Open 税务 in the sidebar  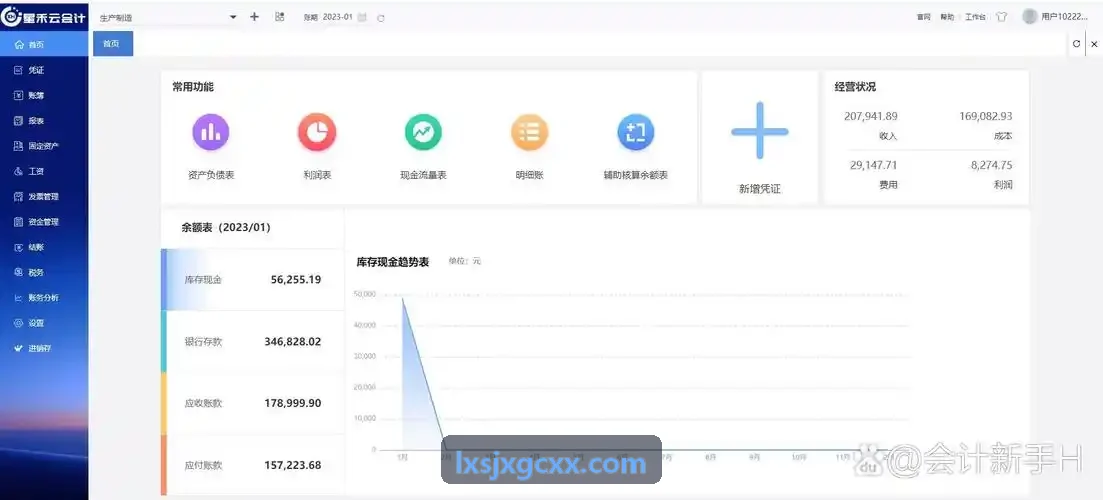pyautogui.click(x=44, y=273)
